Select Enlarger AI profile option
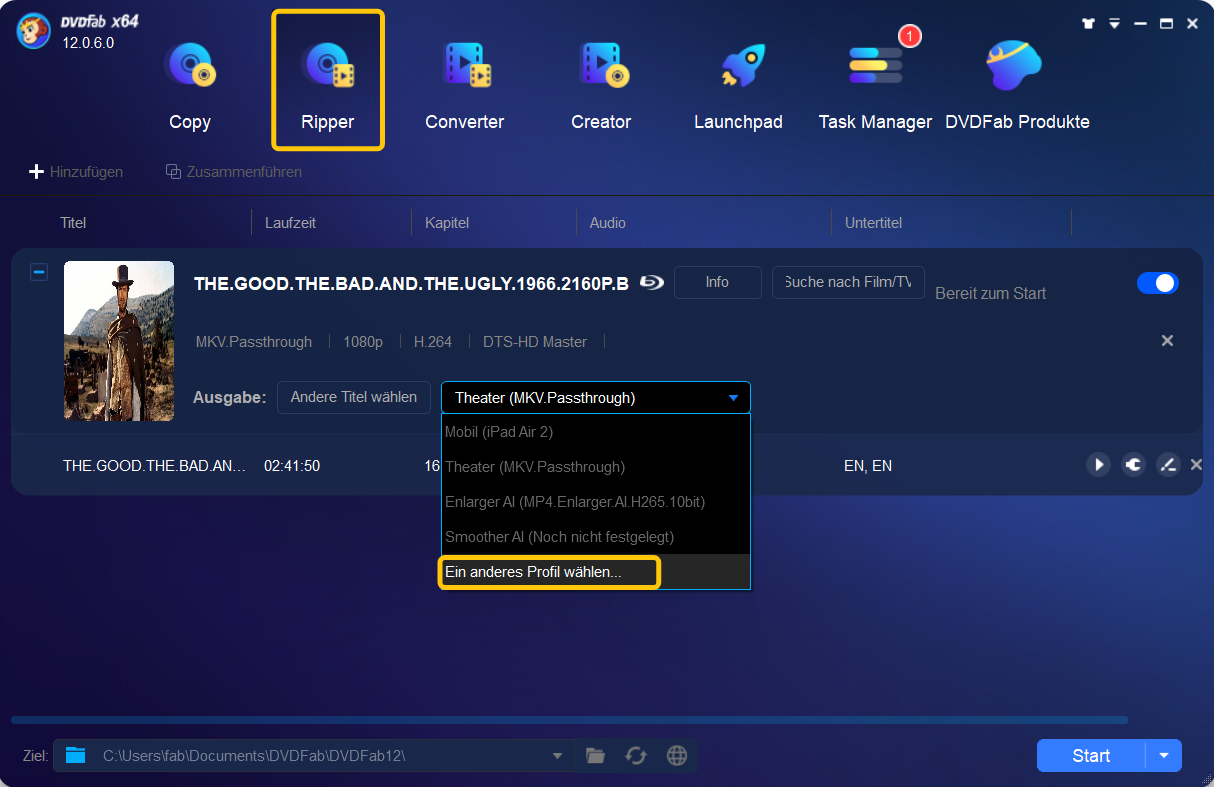 [595, 502]
